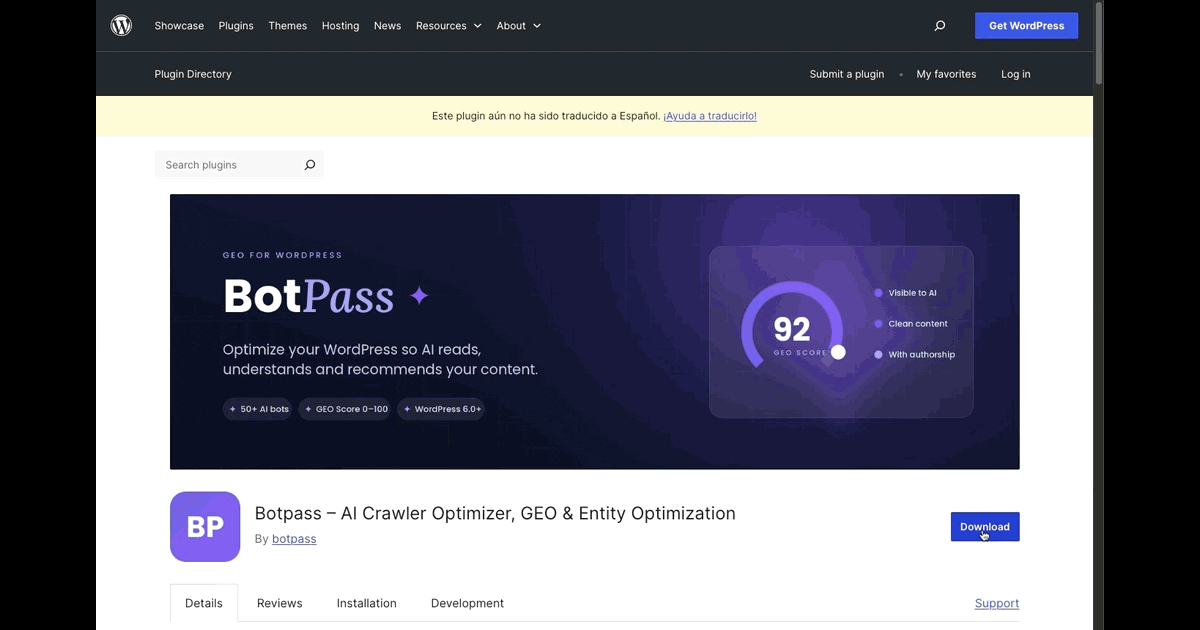Switch to the Development tab
This screenshot has height=630, width=1200.
(x=467, y=603)
